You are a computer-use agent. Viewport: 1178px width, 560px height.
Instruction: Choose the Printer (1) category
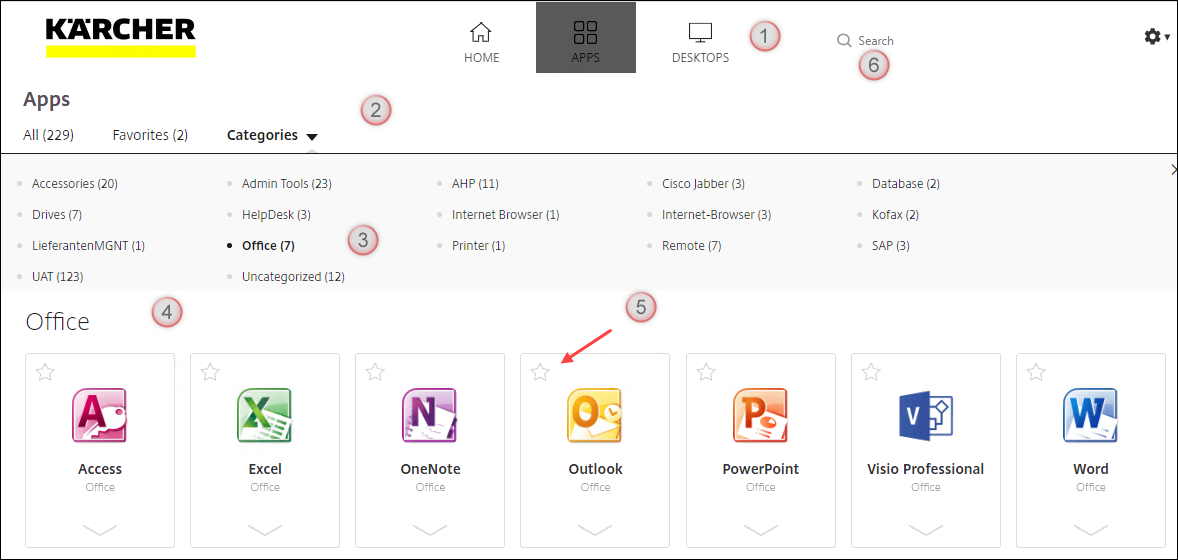tap(479, 245)
